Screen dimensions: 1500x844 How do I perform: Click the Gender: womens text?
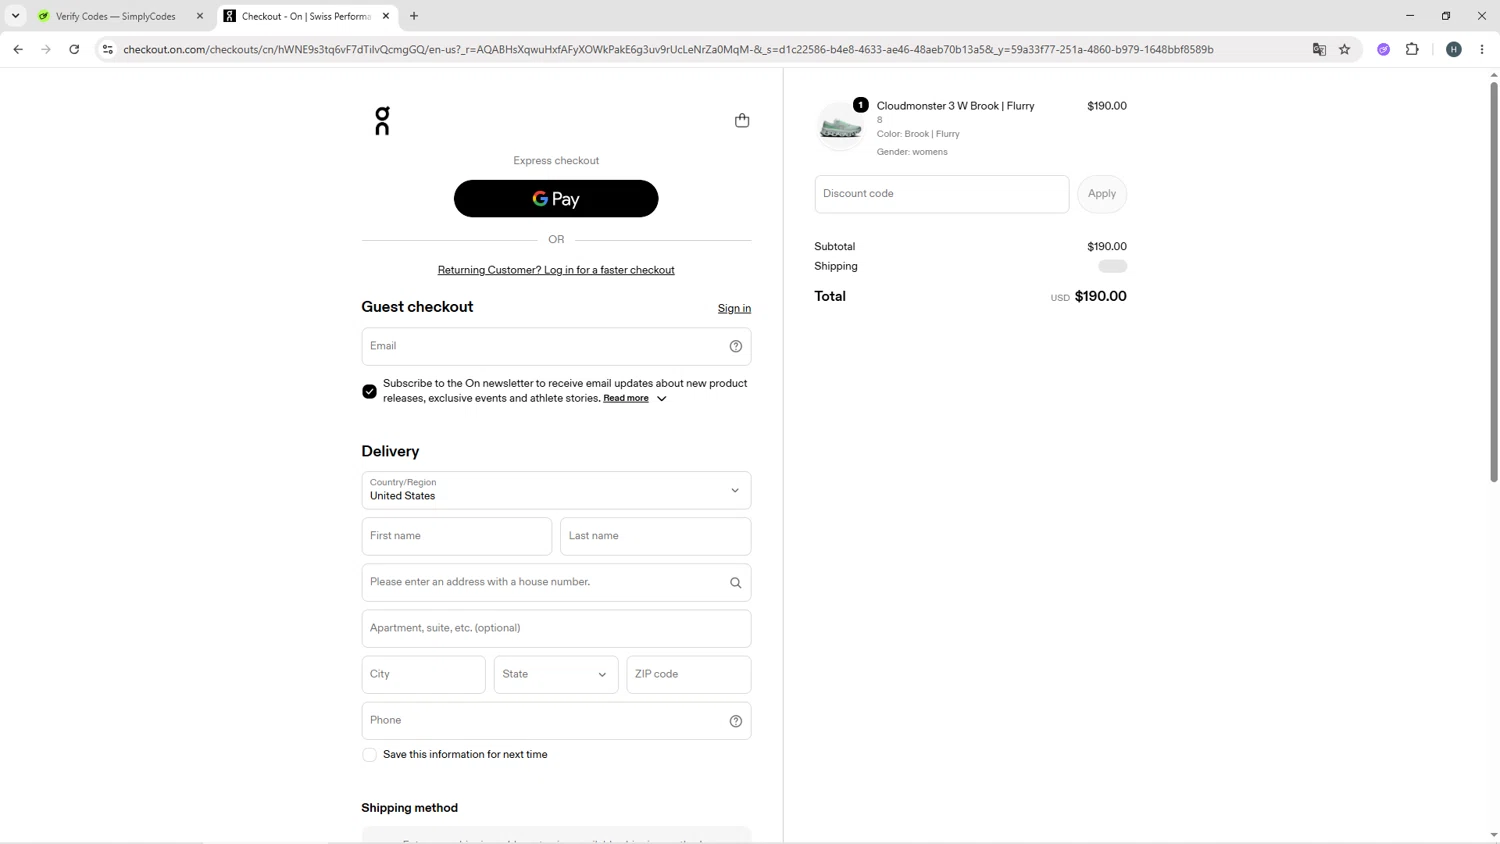pos(912,152)
